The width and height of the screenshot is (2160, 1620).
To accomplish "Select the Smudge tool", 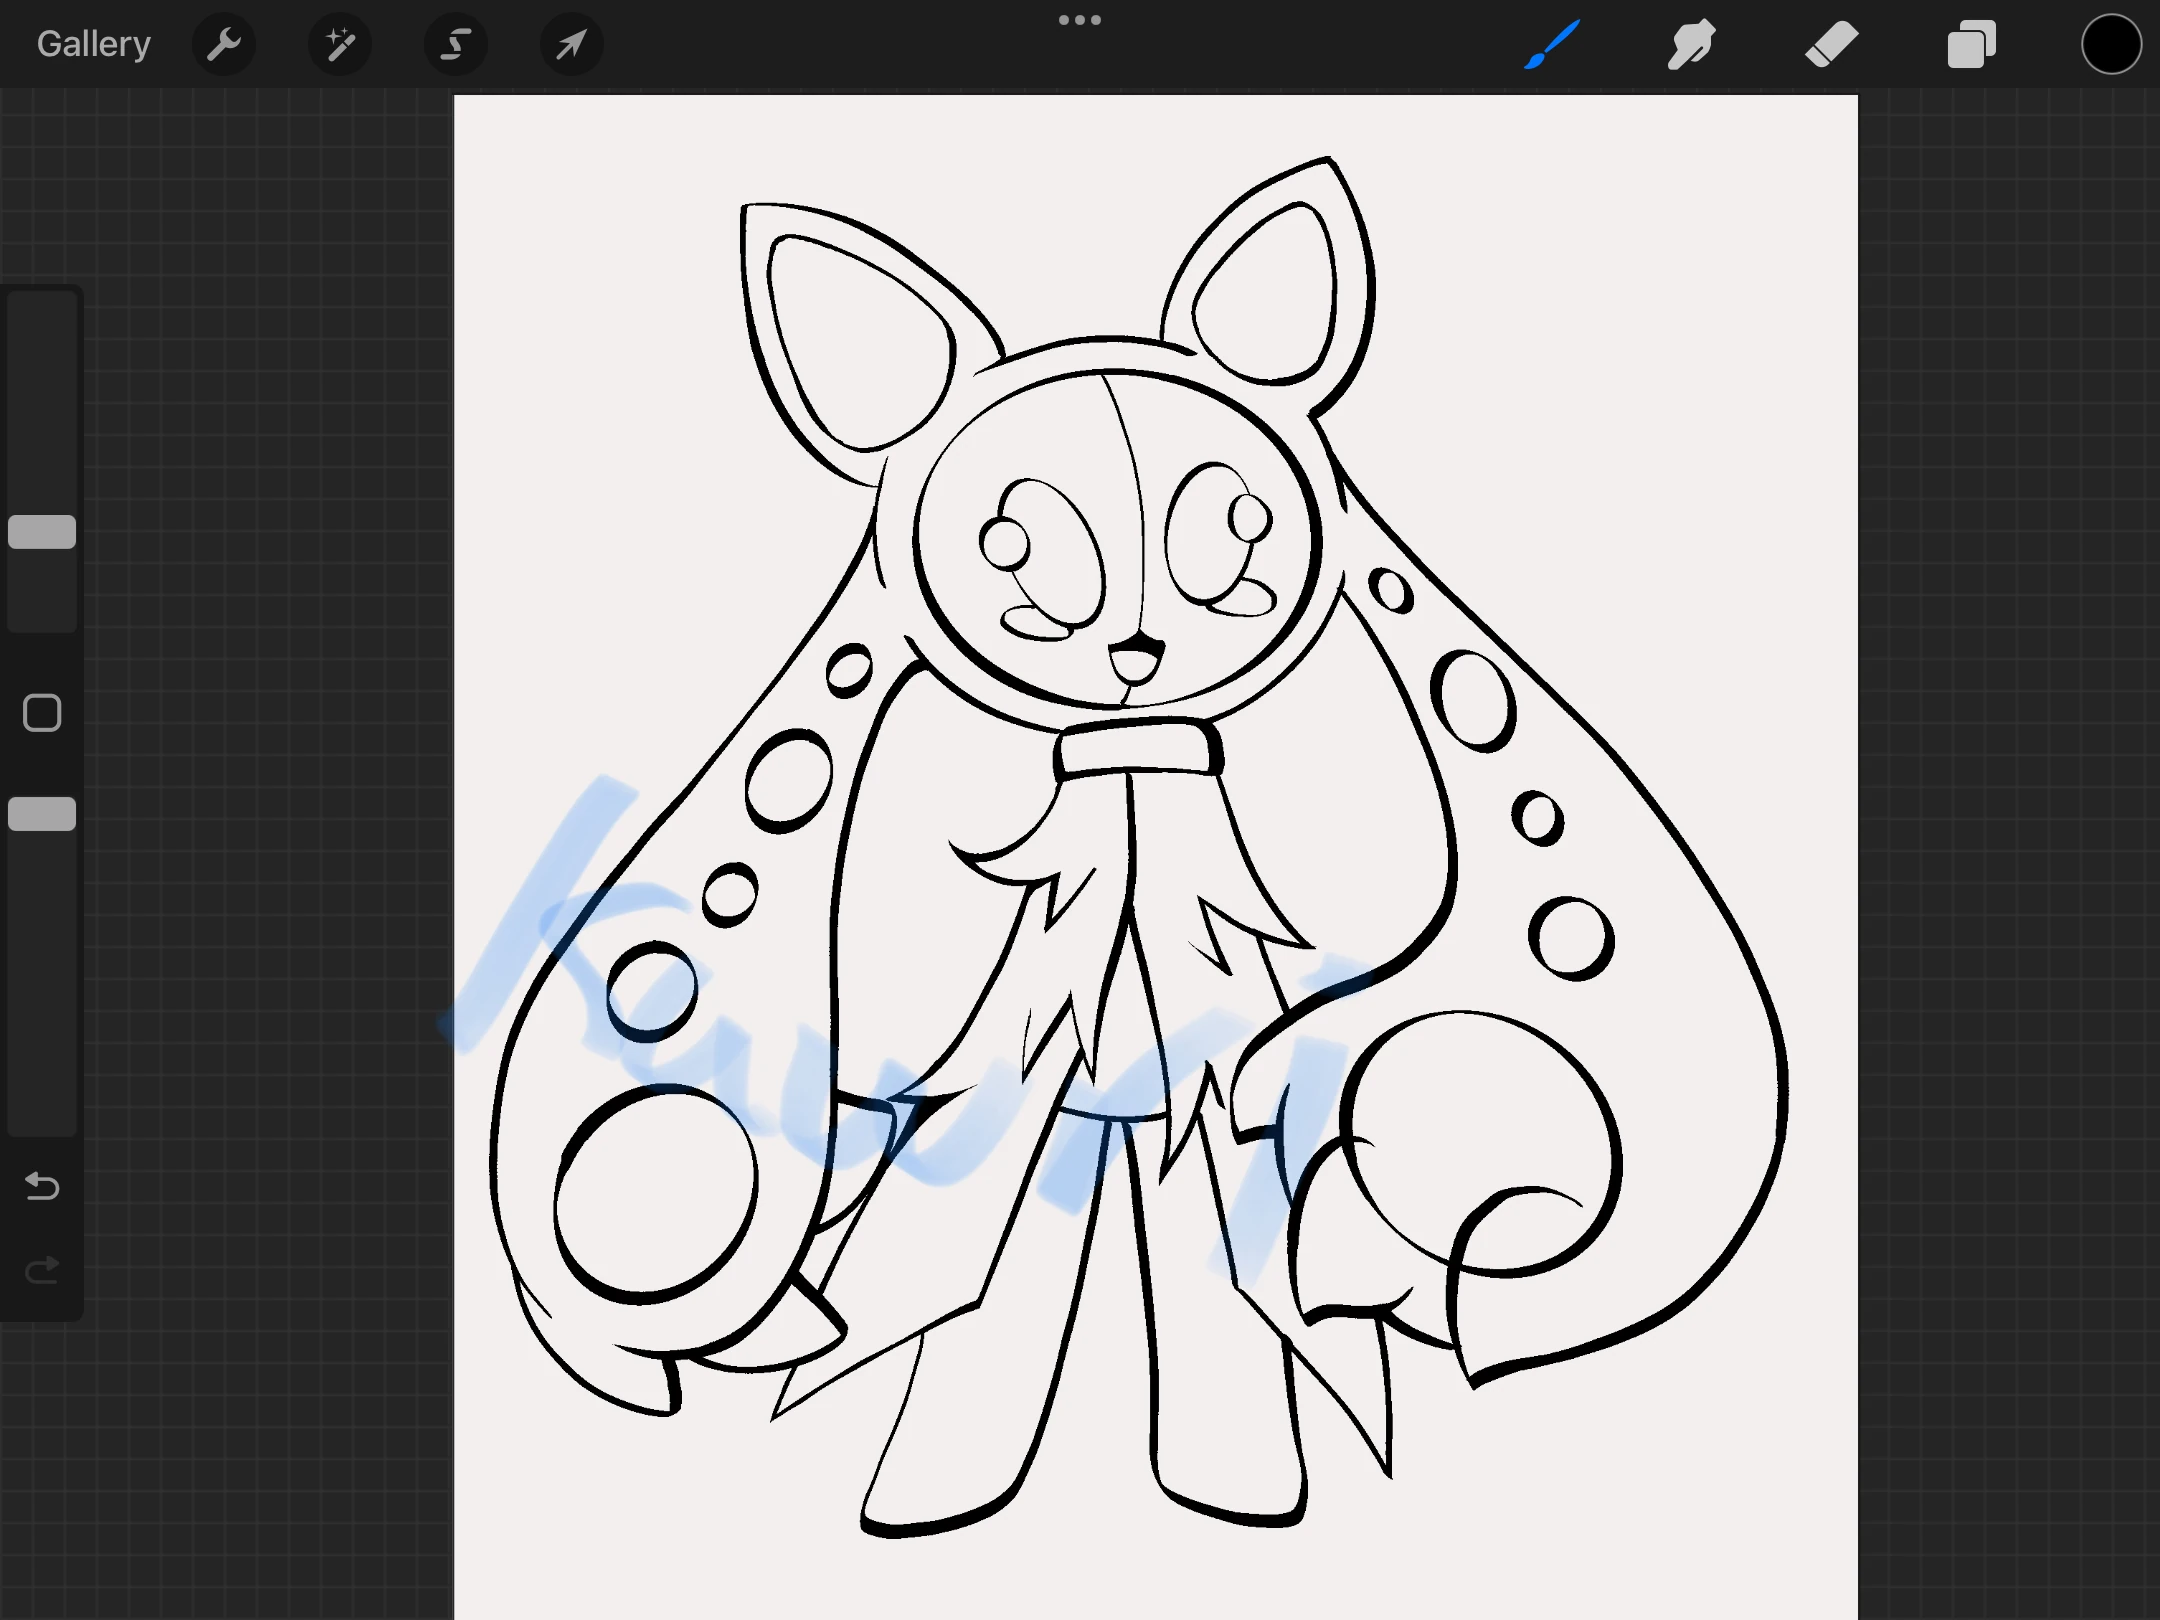I will click(x=1691, y=44).
